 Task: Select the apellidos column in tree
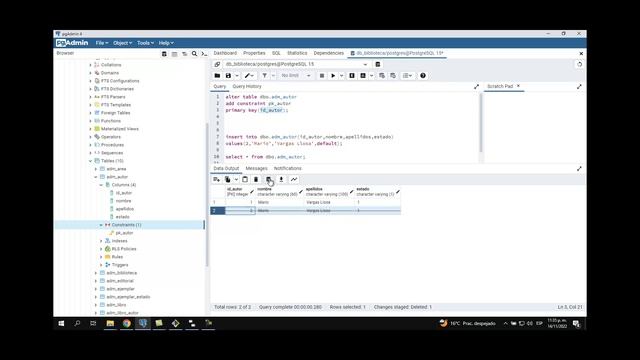124,209
